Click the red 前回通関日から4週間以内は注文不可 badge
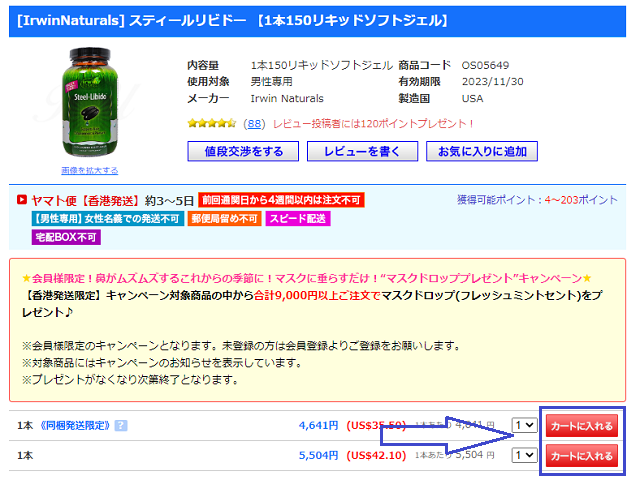 [x=281, y=200]
